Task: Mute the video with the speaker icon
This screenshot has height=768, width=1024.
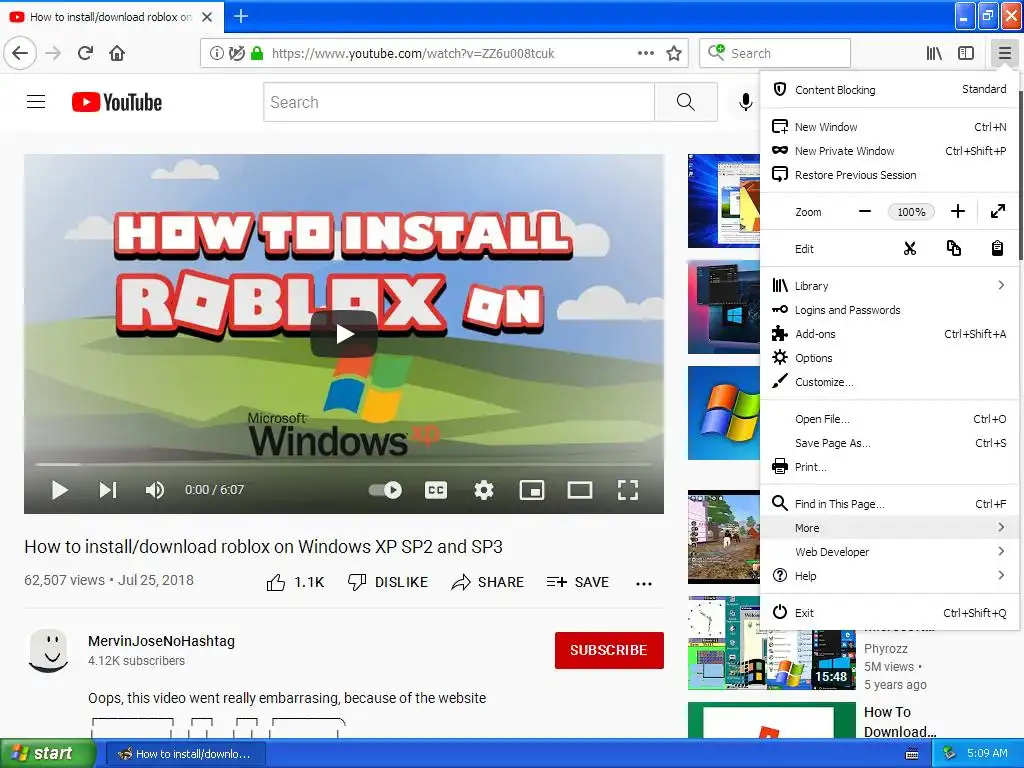Action: coord(155,490)
